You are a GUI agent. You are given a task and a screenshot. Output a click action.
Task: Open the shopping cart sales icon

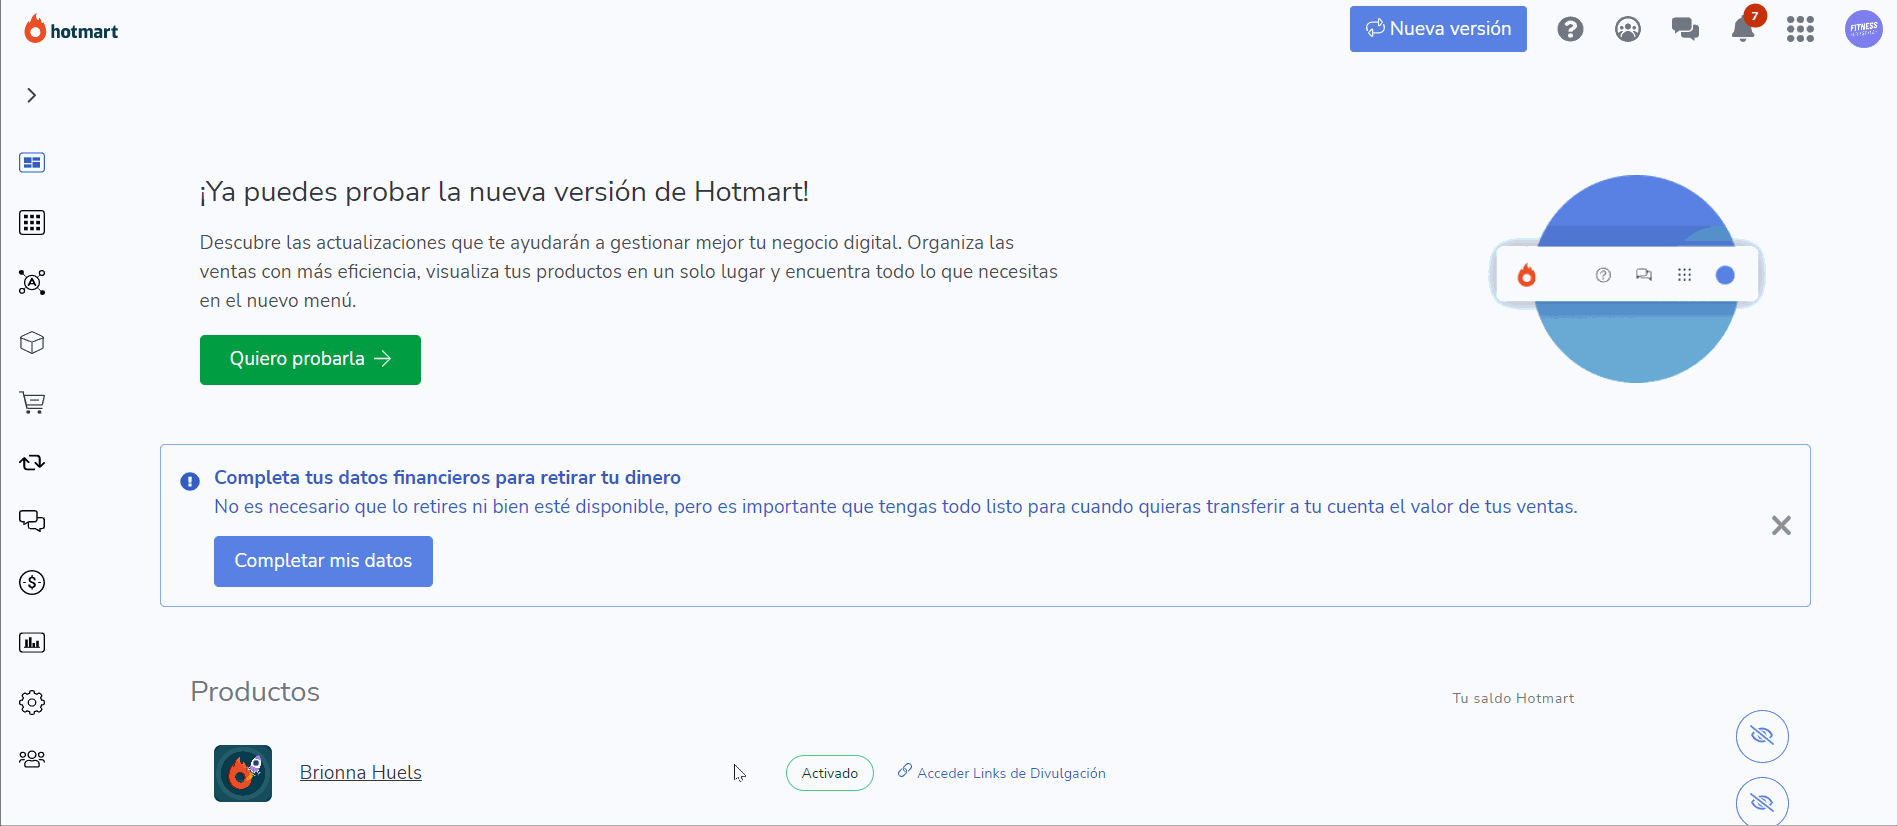pyautogui.click(x=32, y=402)
